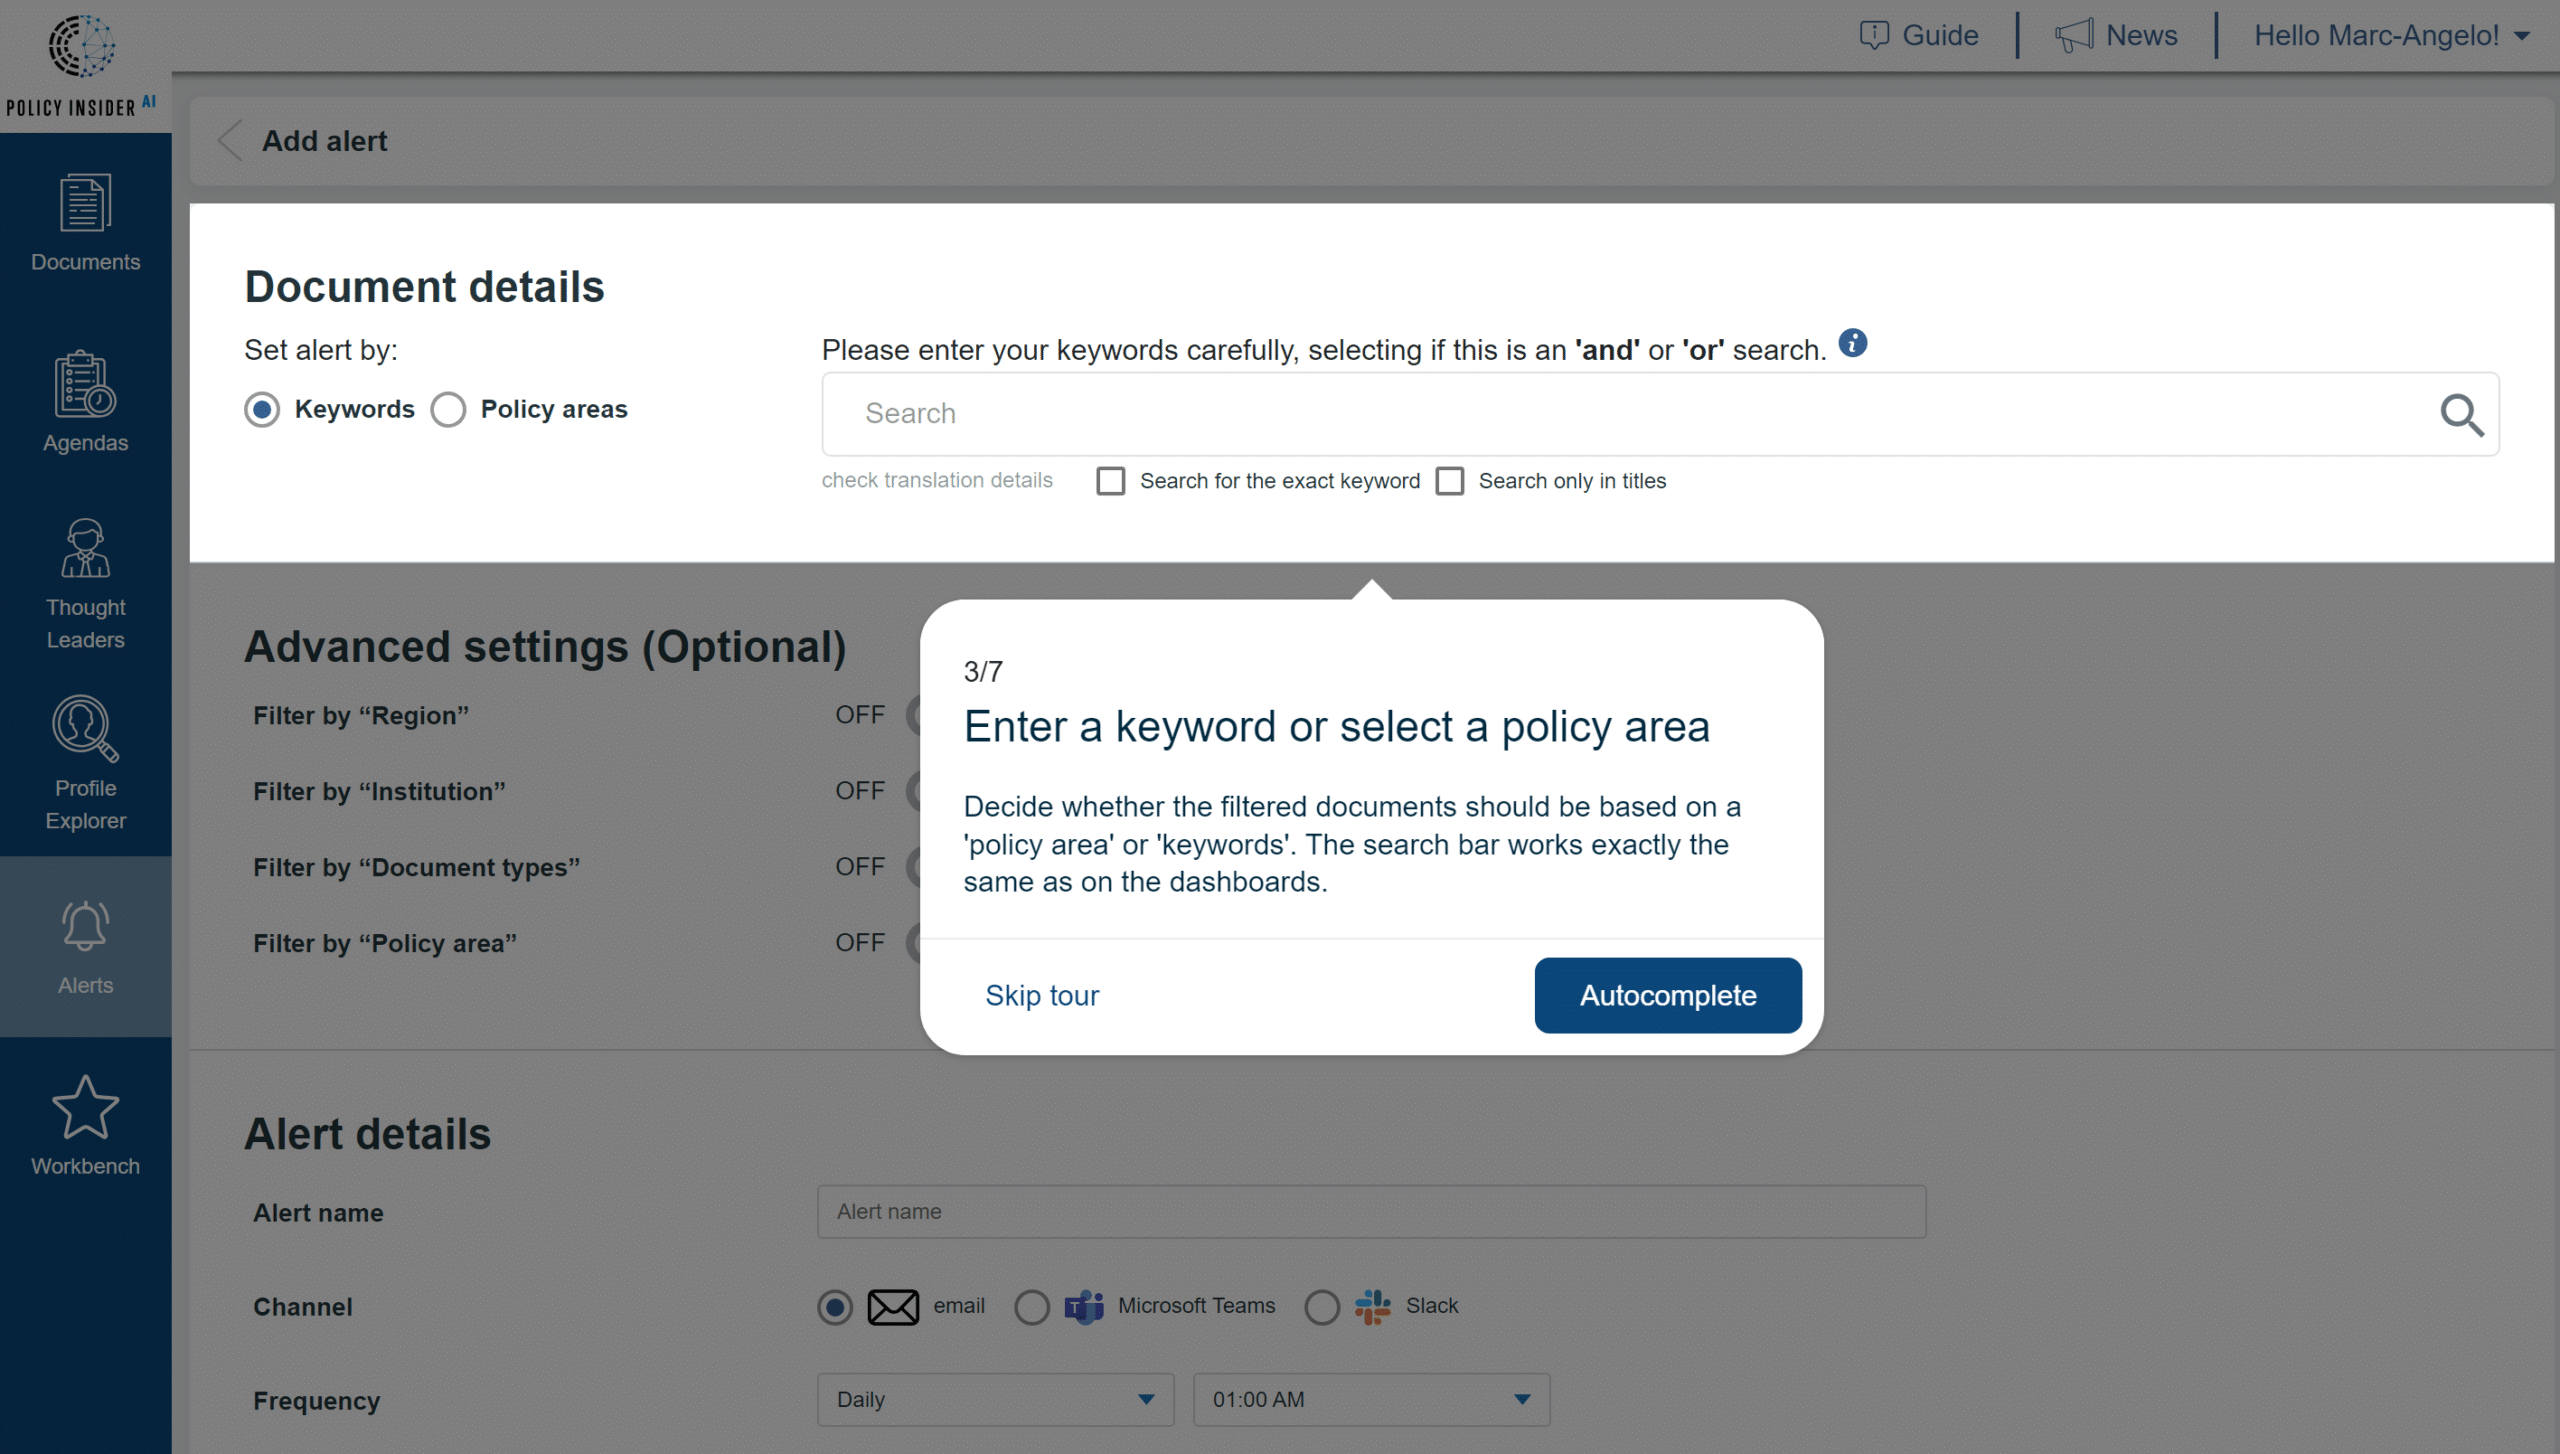
Task: Enable Search for the exact keyword
Action: (1111, 481)
